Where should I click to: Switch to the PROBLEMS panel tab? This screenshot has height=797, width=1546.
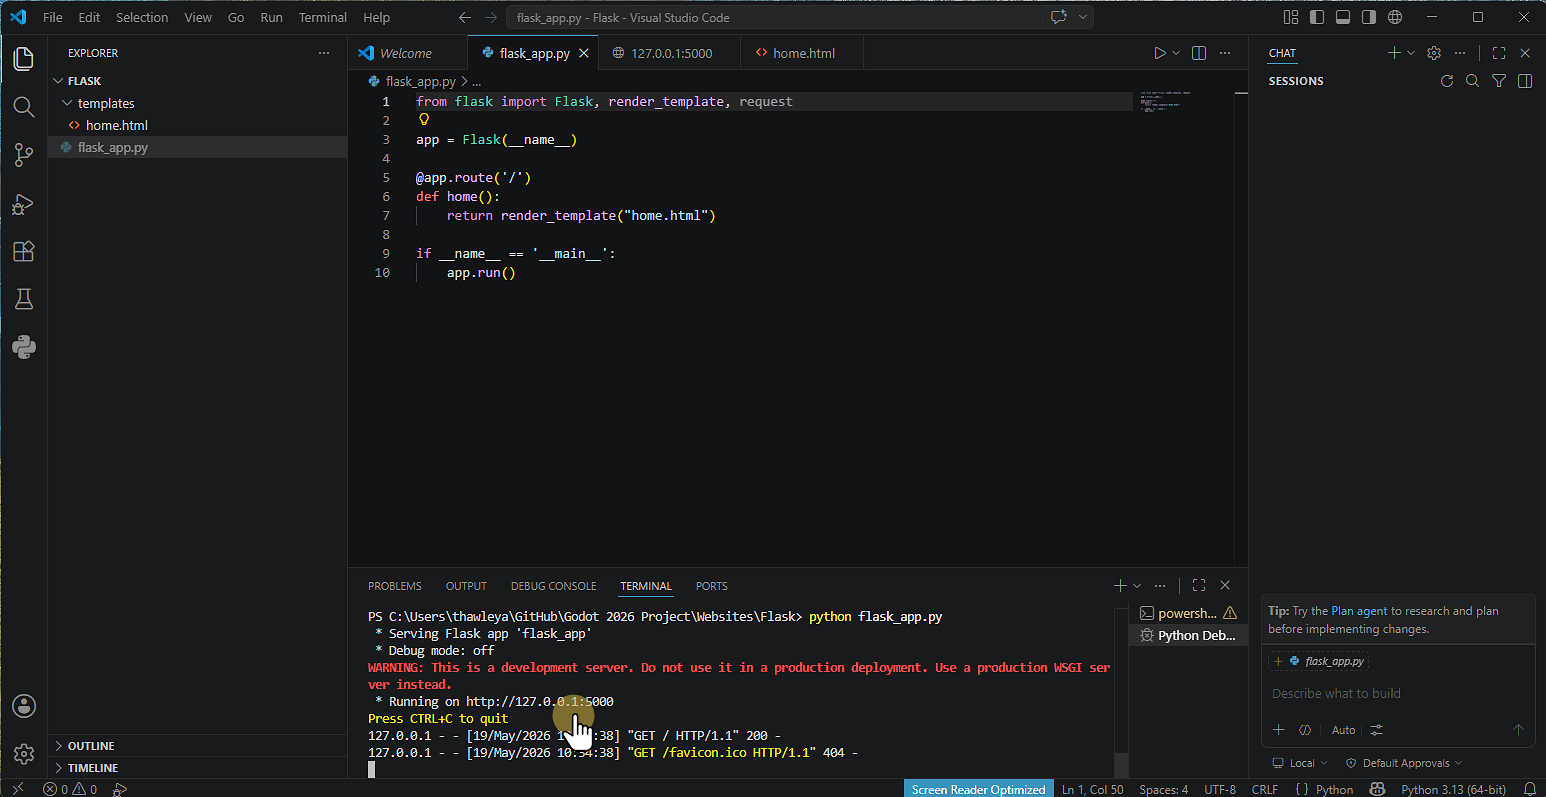click(x=395, y=586)
